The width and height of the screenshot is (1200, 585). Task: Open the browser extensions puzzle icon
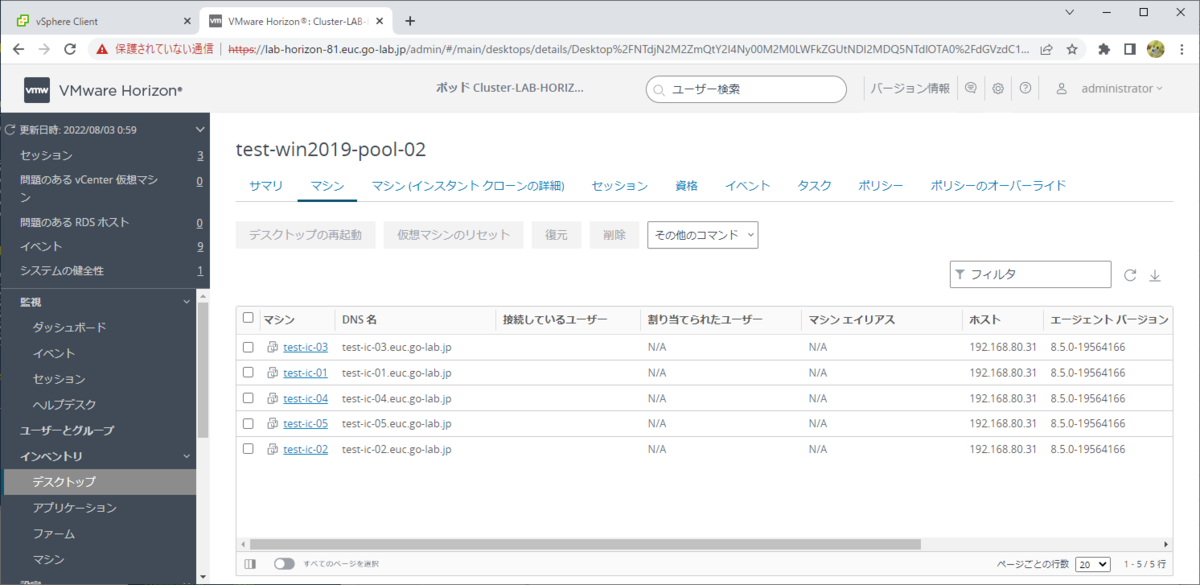pyautogui.click(x=1104, y=48)
